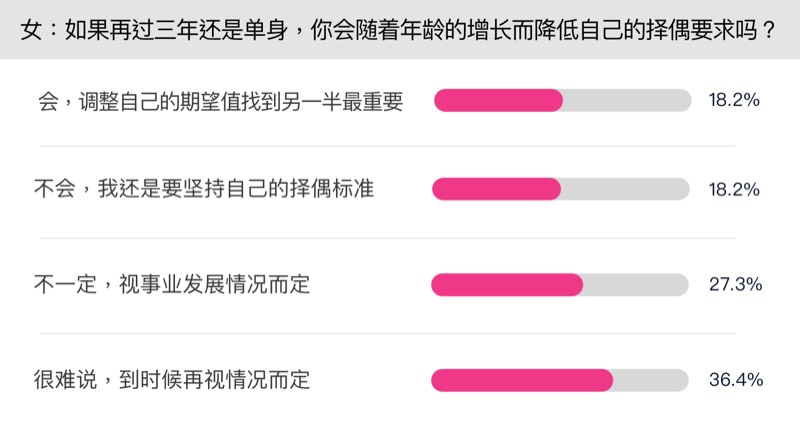Click pink filled bar for "不一定" option
Viewport: 800px width, 440px height.
[507, 285]
